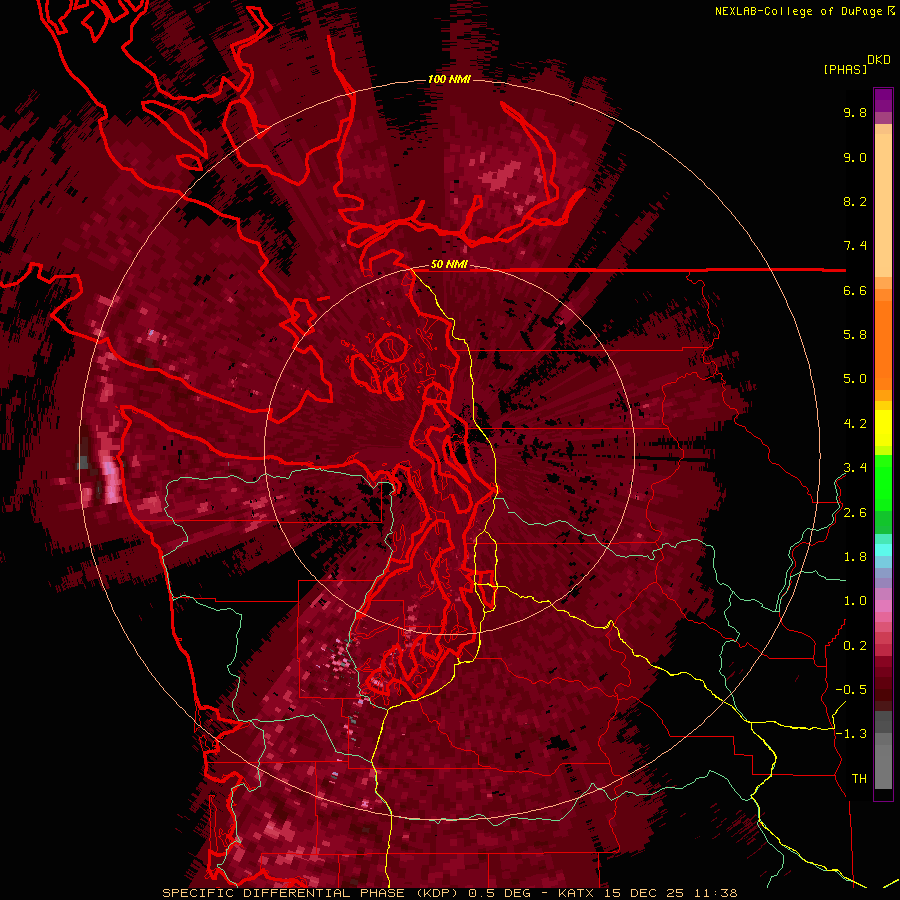Click the 4.2 value on the color scale
The width and height of the screenshot is (900, 900).
(x=855, y=424)
